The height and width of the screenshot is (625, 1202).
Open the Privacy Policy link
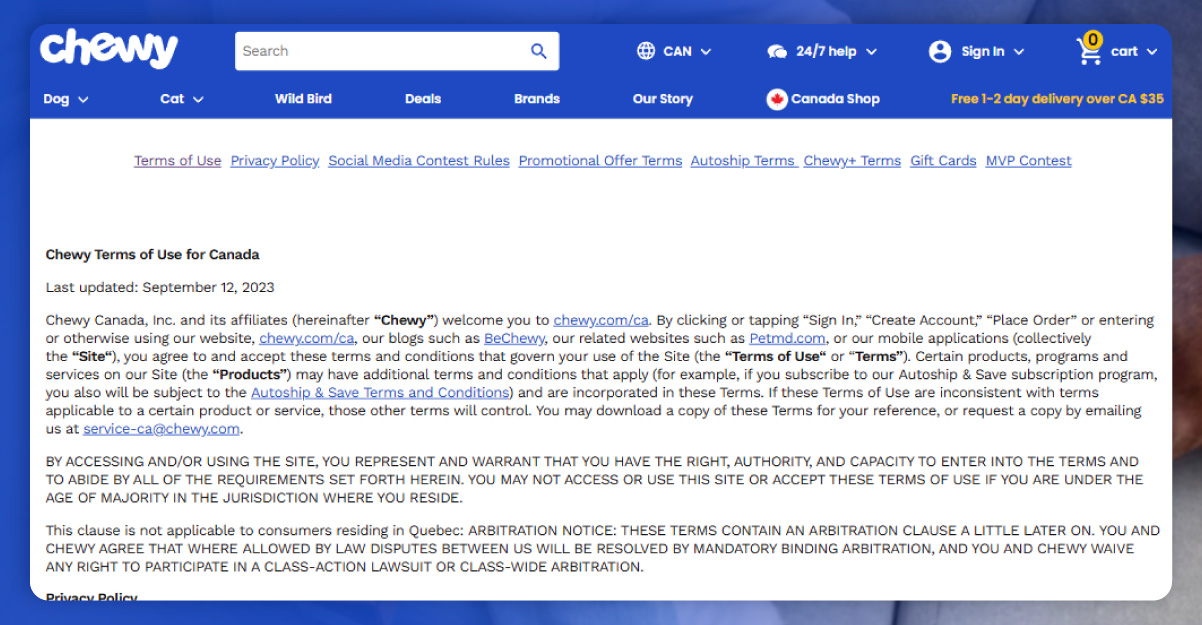tap(275, 161)
